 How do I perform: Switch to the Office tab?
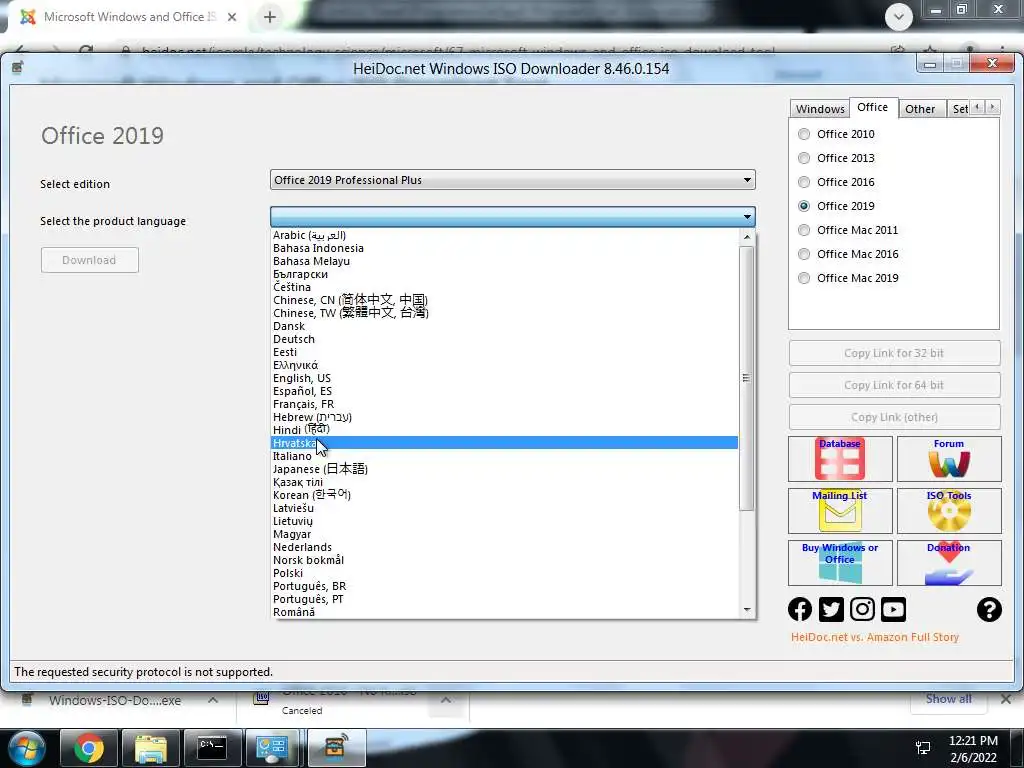click(x=872, y=107)
